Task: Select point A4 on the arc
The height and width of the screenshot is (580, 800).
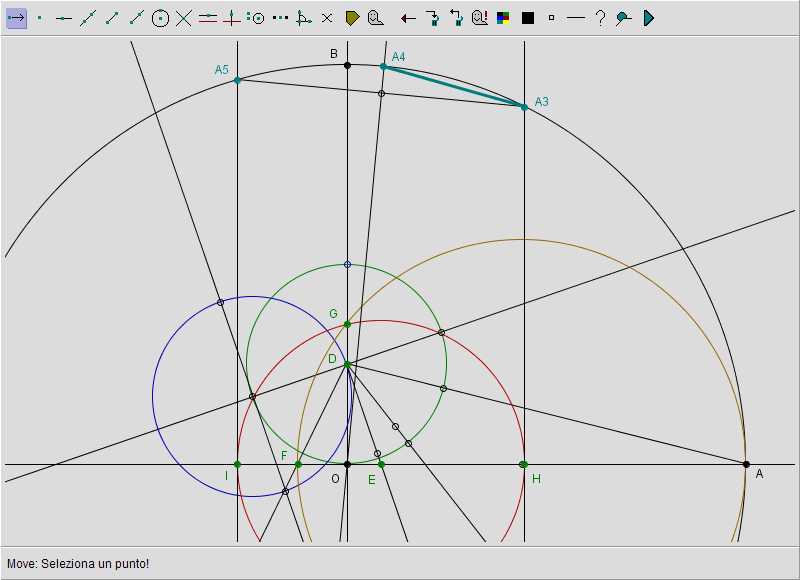Action: tap(383, 66)
